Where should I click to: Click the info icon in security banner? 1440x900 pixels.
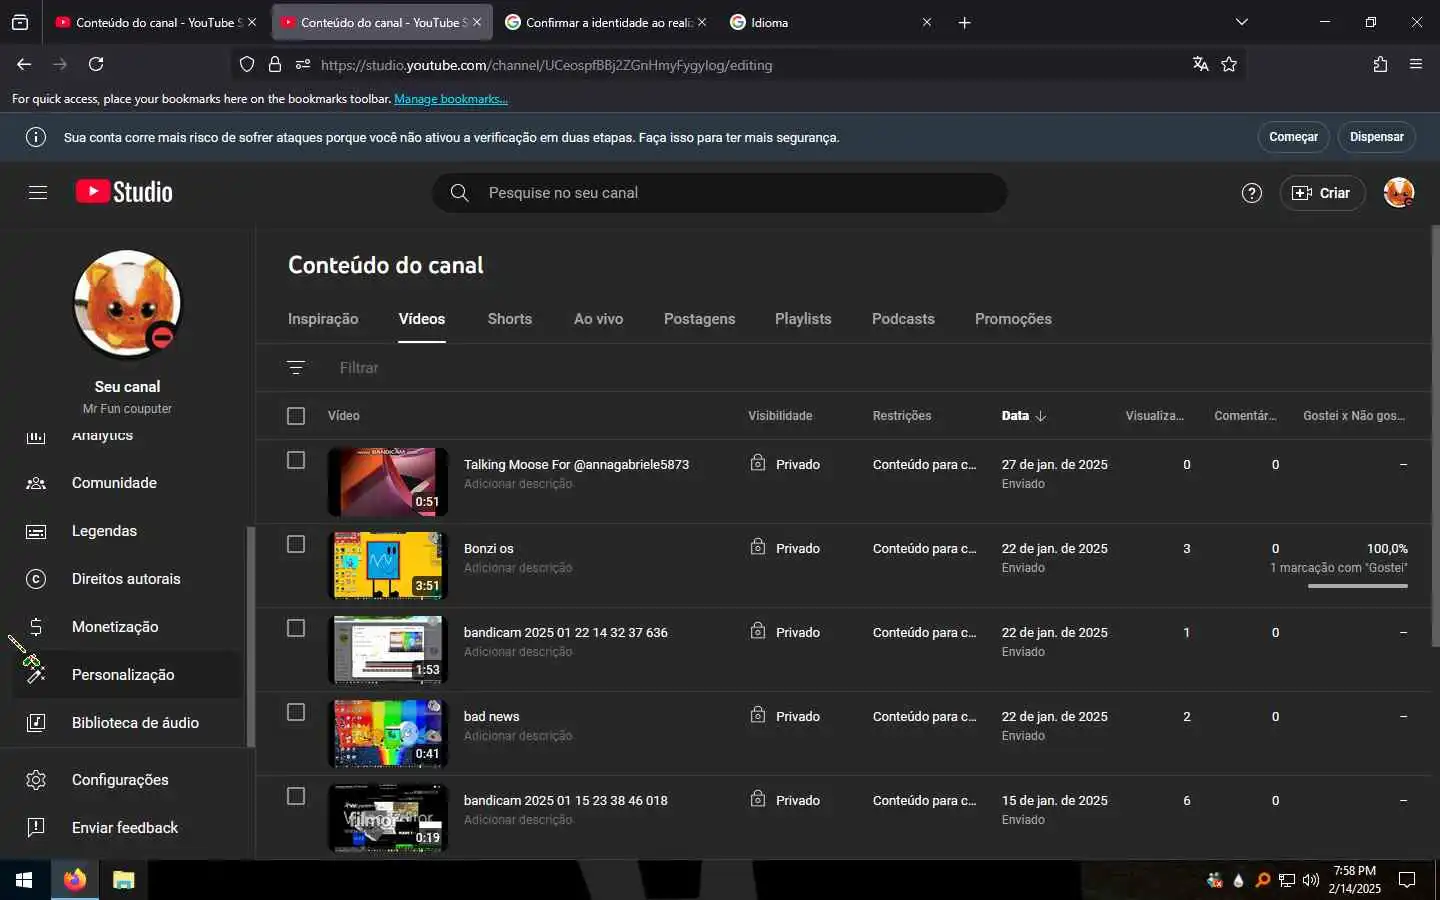(x=36, y=137)
